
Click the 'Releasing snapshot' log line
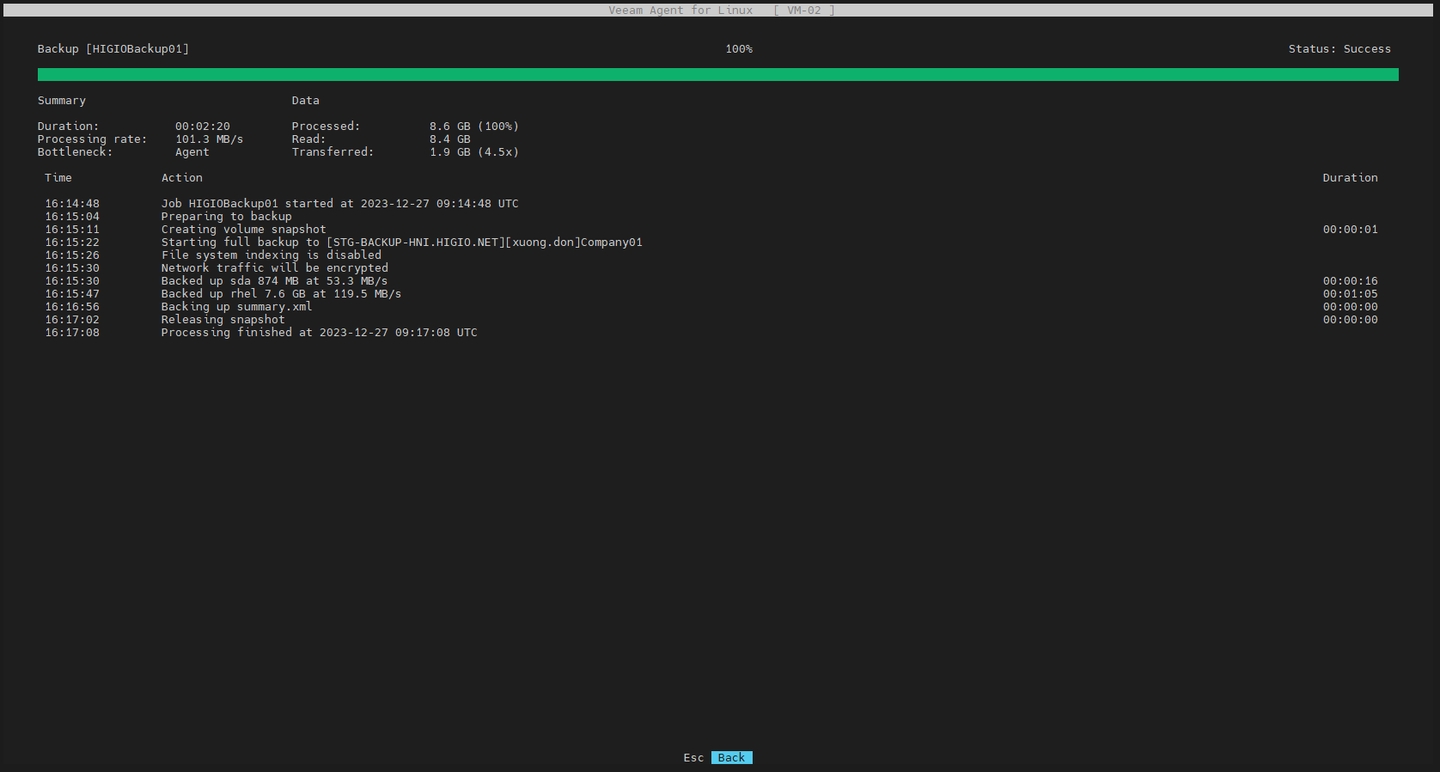(223, 320)
